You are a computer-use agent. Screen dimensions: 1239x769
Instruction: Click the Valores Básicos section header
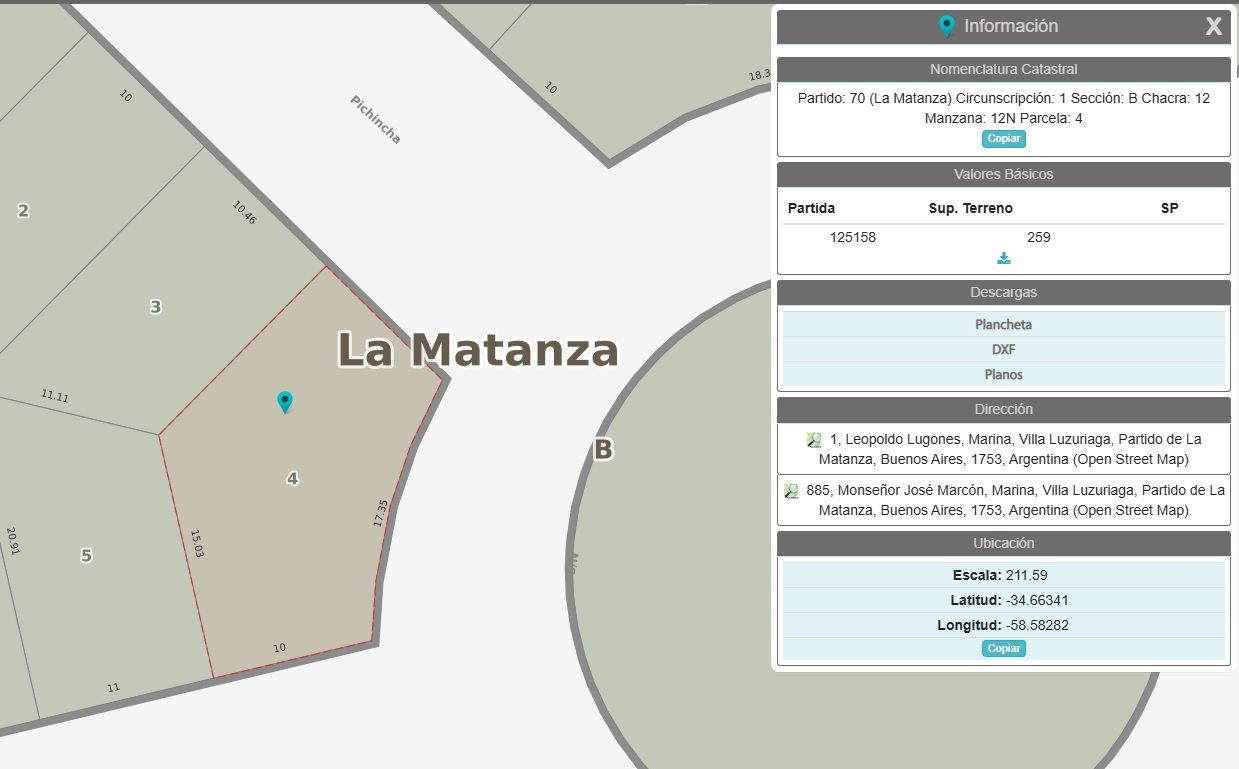(x=1004, y=174)
